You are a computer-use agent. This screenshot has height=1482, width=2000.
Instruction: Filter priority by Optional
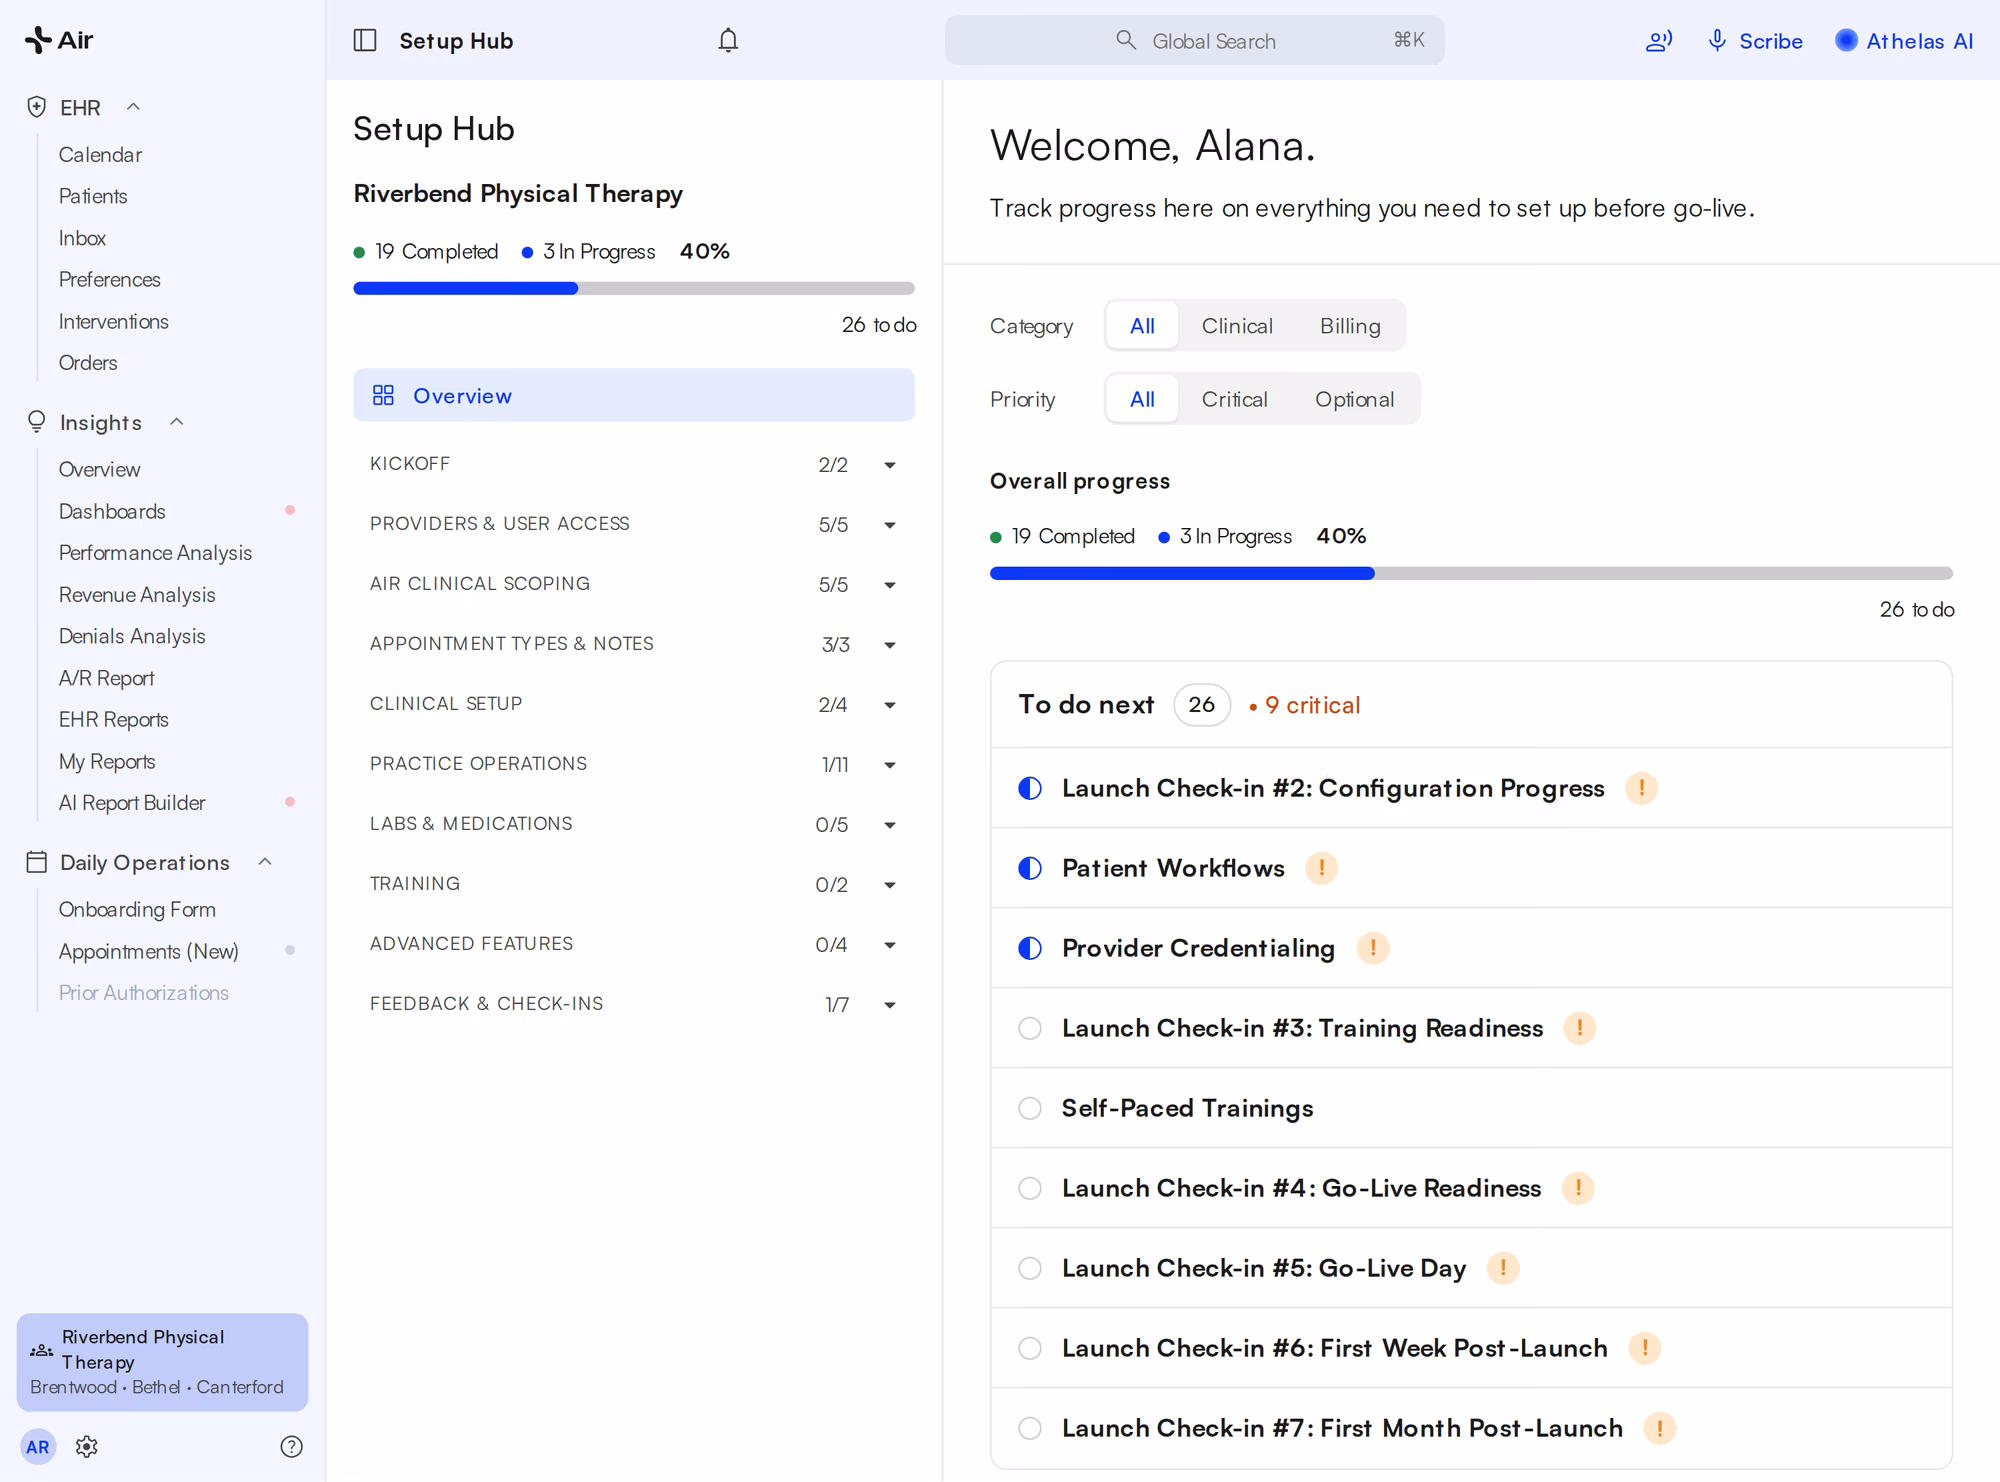pyautogui.click(x=1354, y=399)
